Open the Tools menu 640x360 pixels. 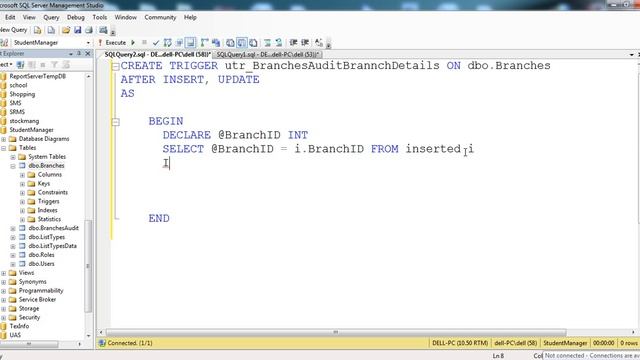pyautogui.click(x=100, y=17)
